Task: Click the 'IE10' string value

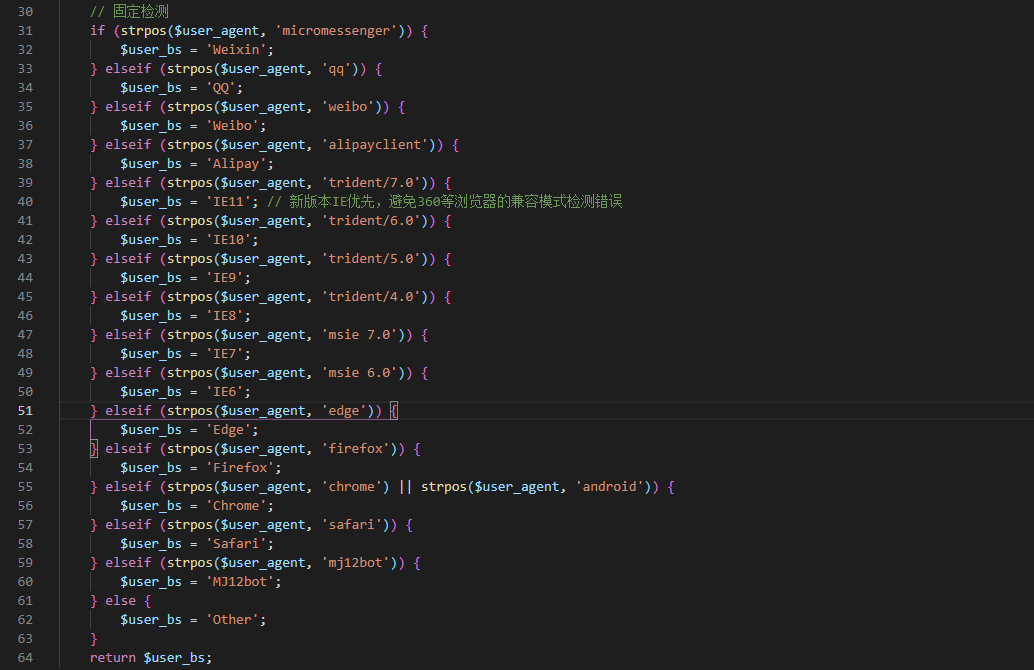Action: click(228, 240)
